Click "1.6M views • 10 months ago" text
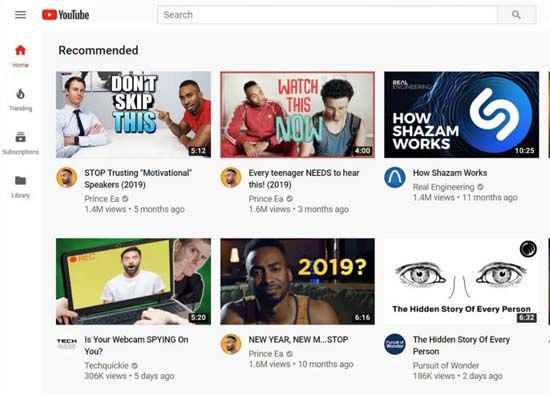Image resolution: width=550 pixels, height=395 pixels. coord(301,364)
